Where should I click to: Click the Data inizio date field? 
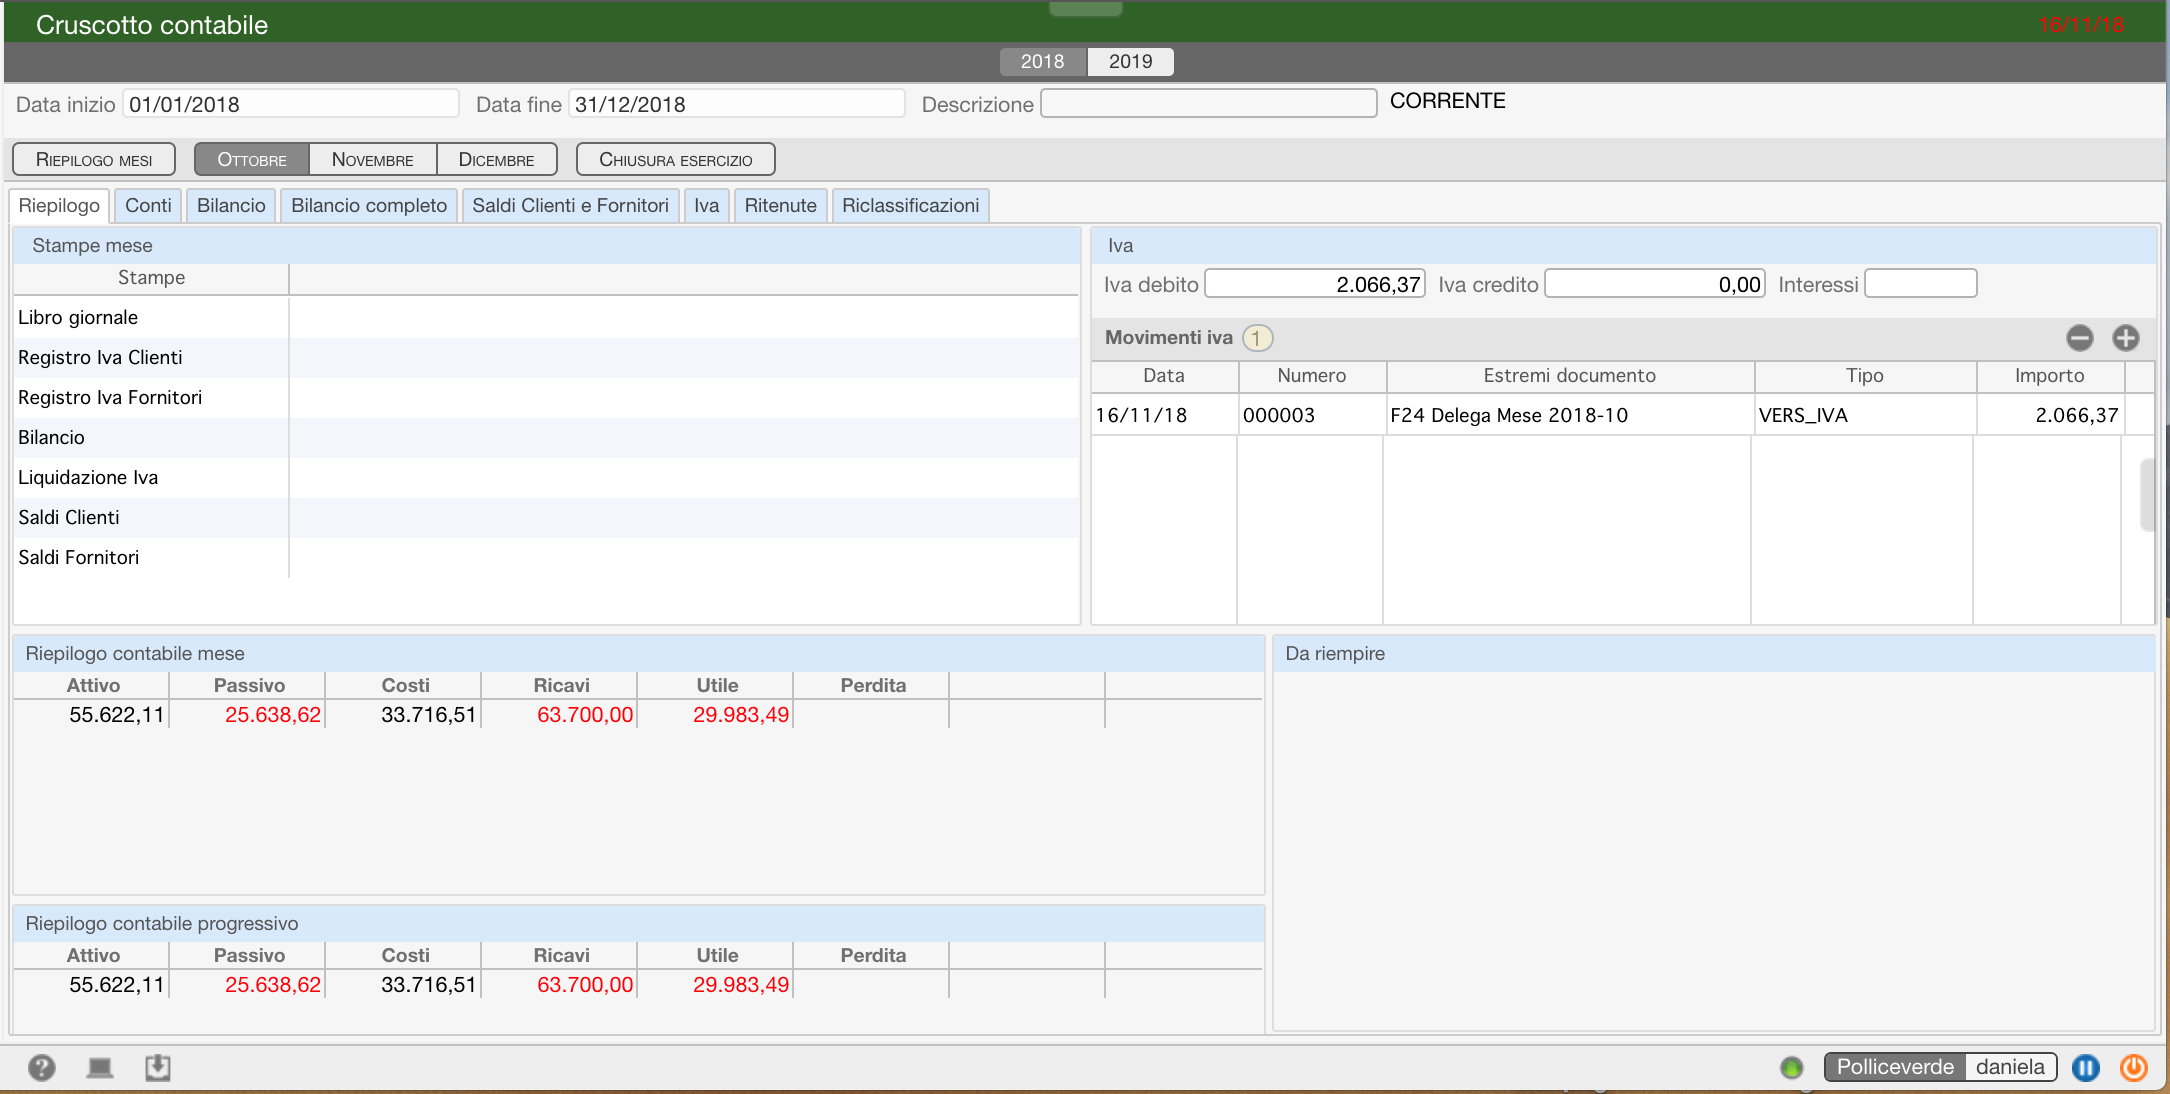click(x=291, y=104)
